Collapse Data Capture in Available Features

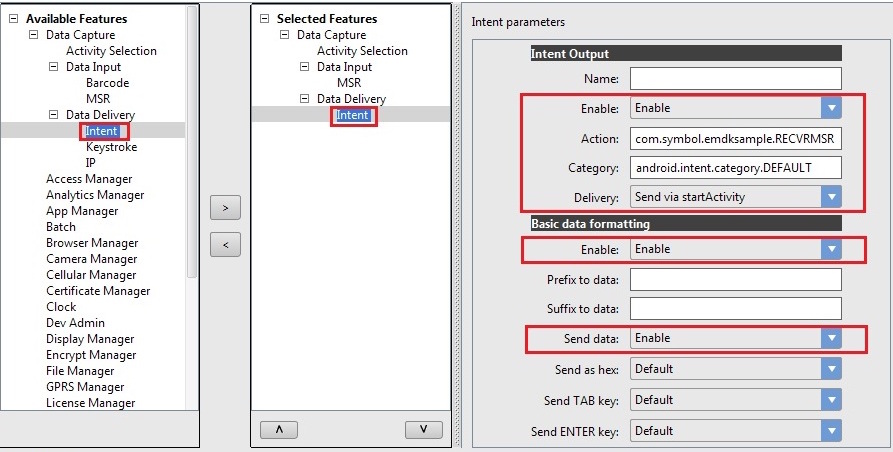(33, 35)
